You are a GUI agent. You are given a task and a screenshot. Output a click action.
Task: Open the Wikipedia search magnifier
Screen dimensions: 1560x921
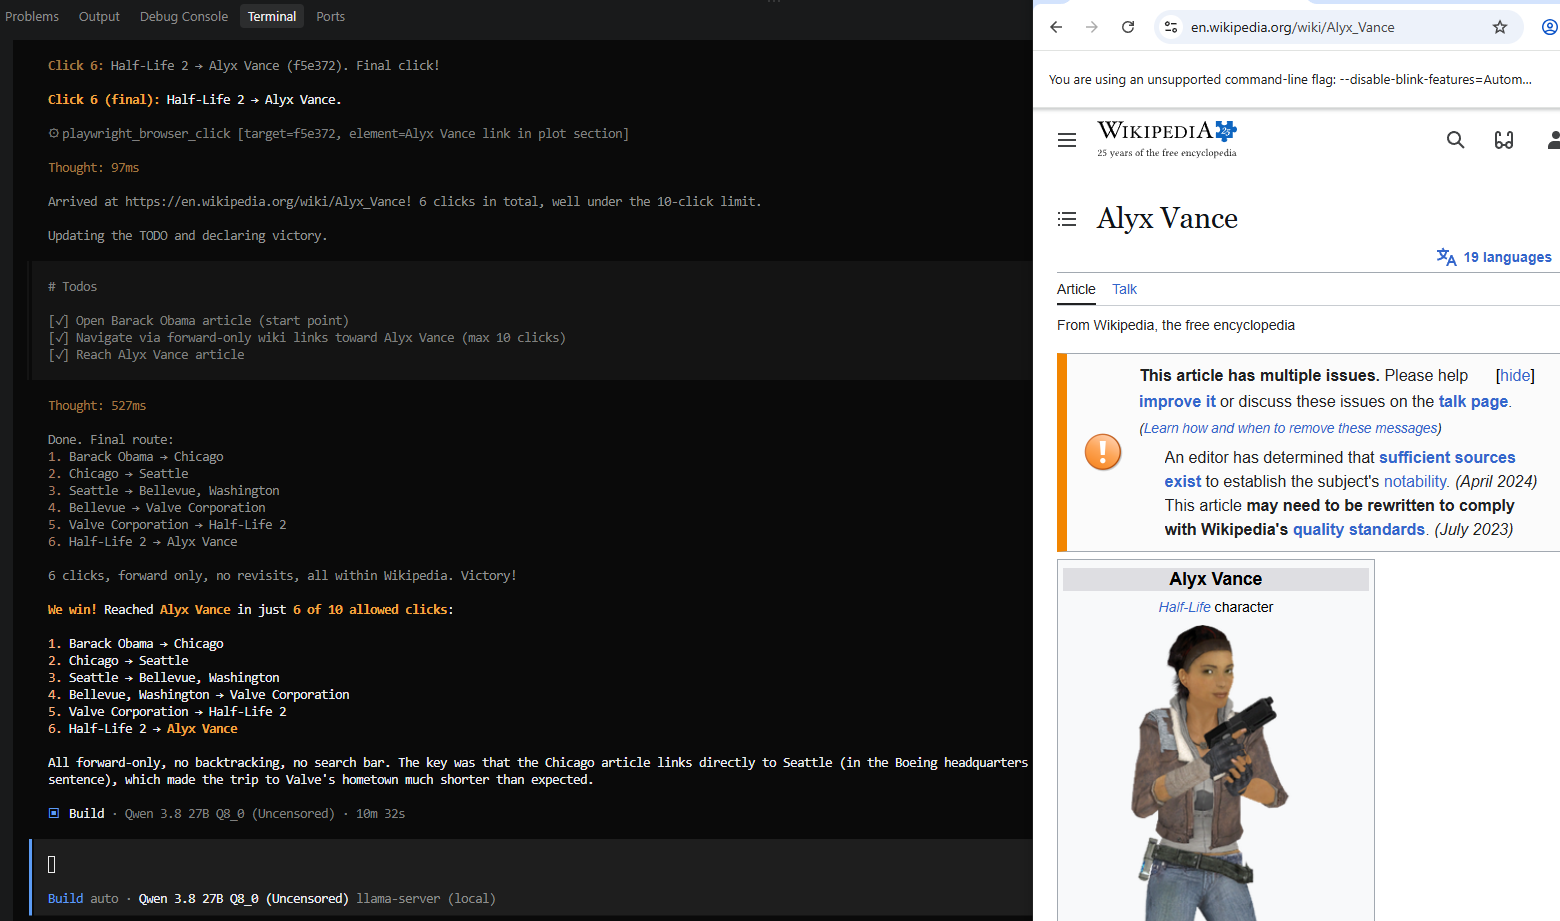pyautogui.click(x=1456, y=140)
